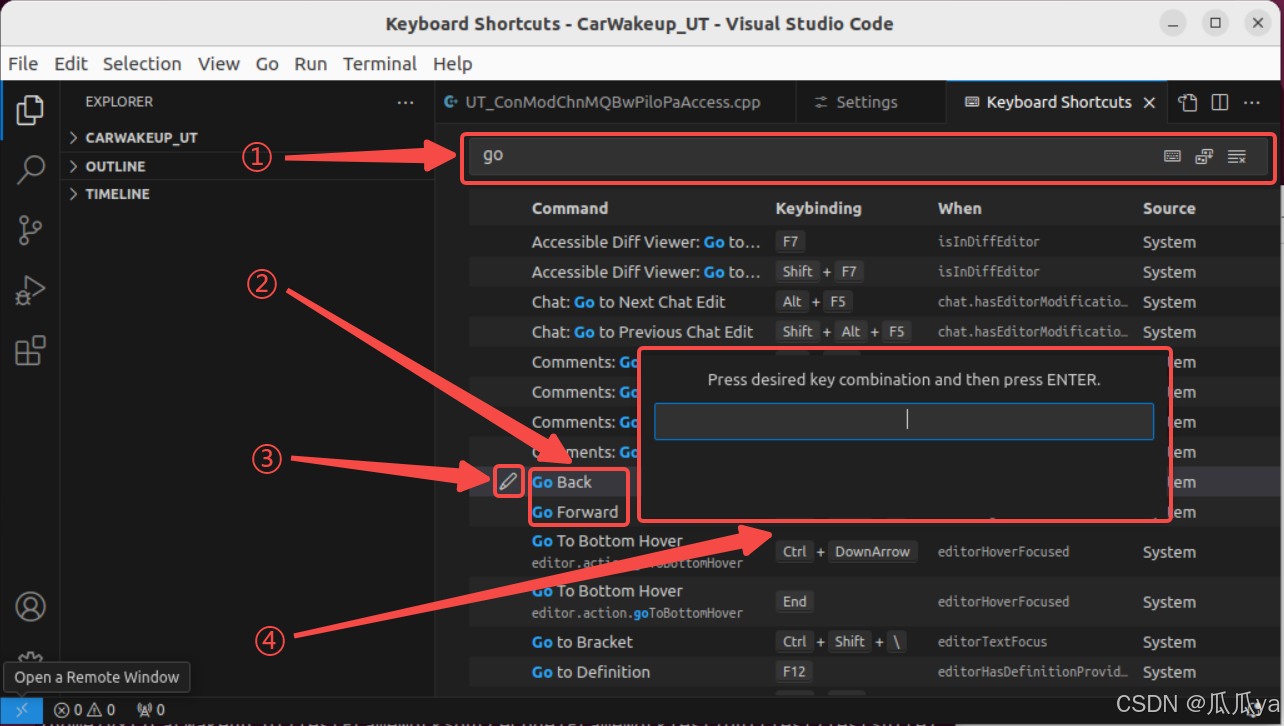
Task: Select Go To Bottom Hover row with End key
Action: [x=873, y=602]
